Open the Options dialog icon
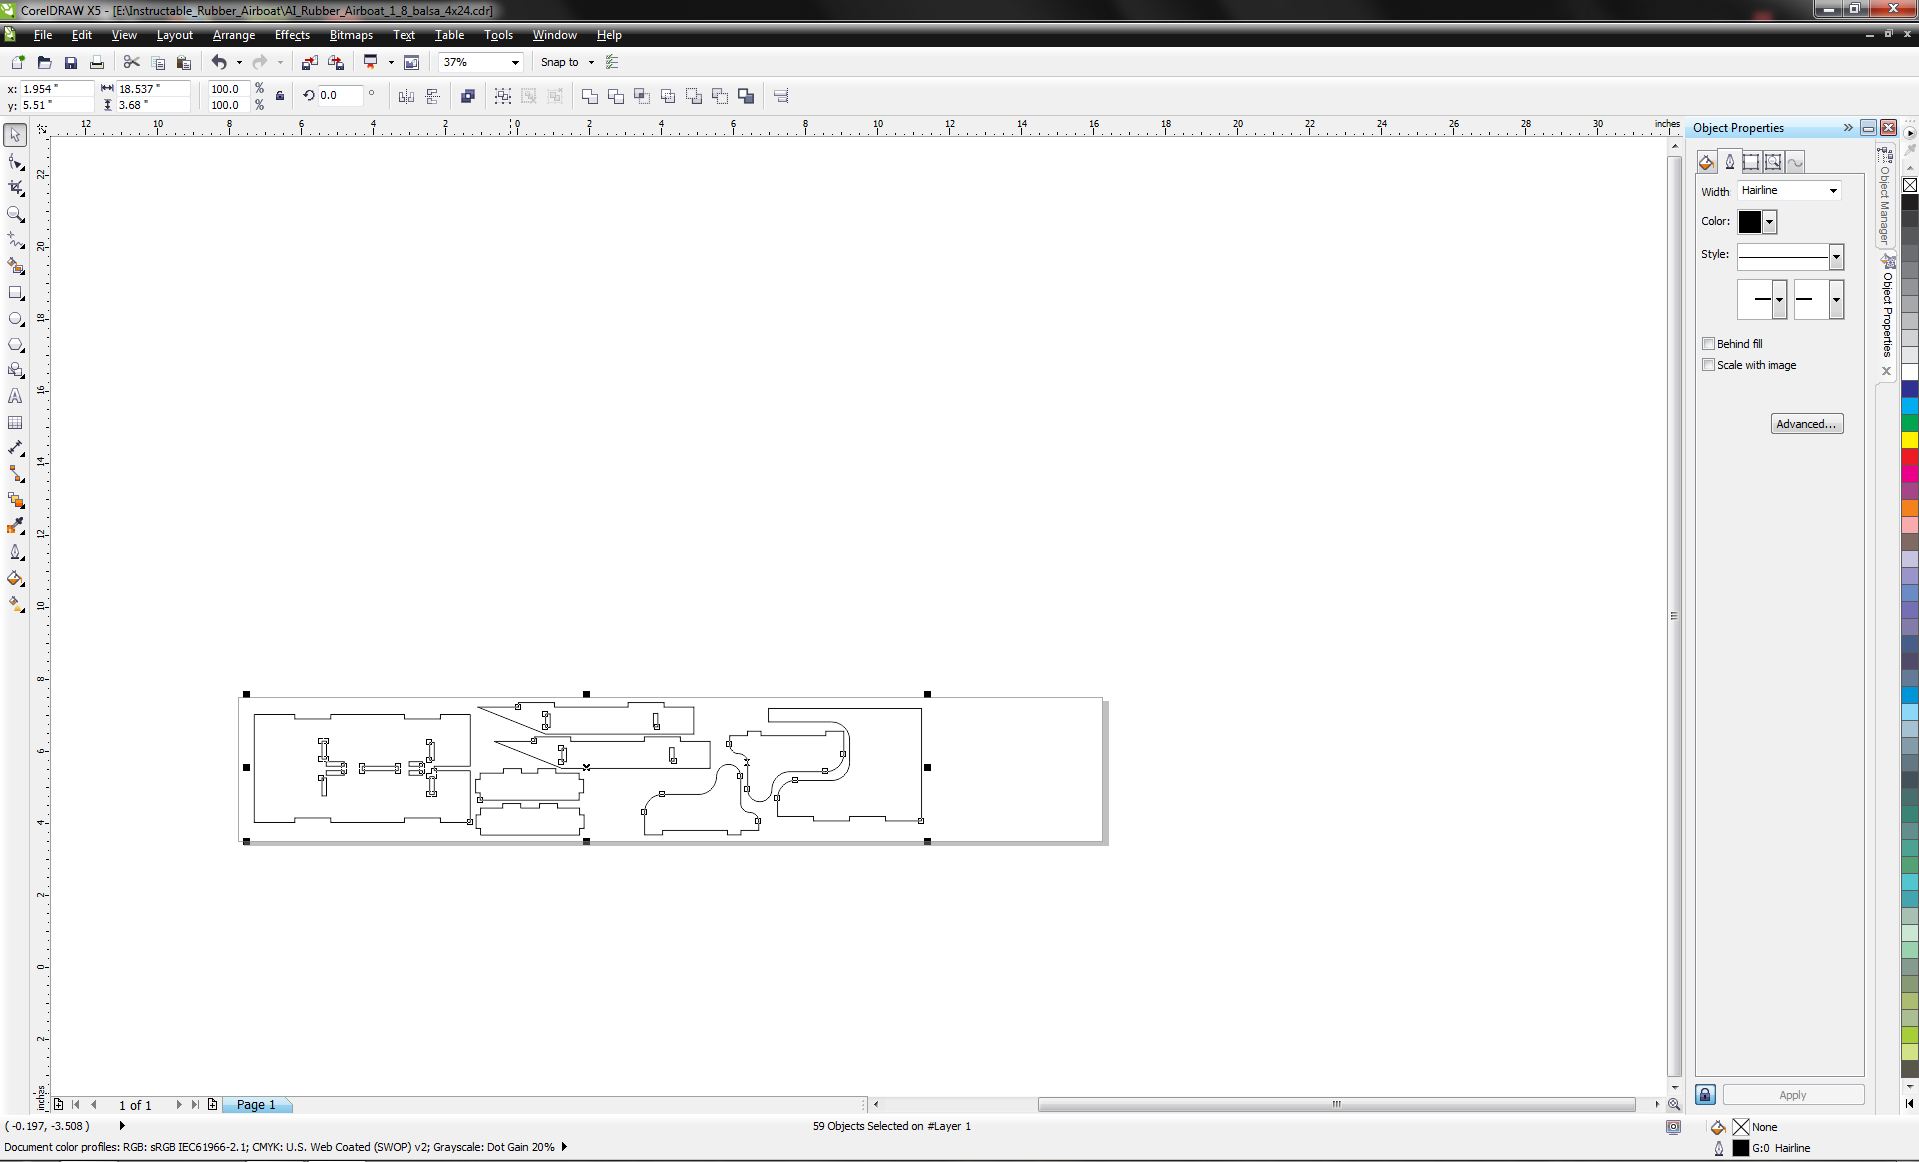This screenshot has width=1919, height=1162. [612, 62]
